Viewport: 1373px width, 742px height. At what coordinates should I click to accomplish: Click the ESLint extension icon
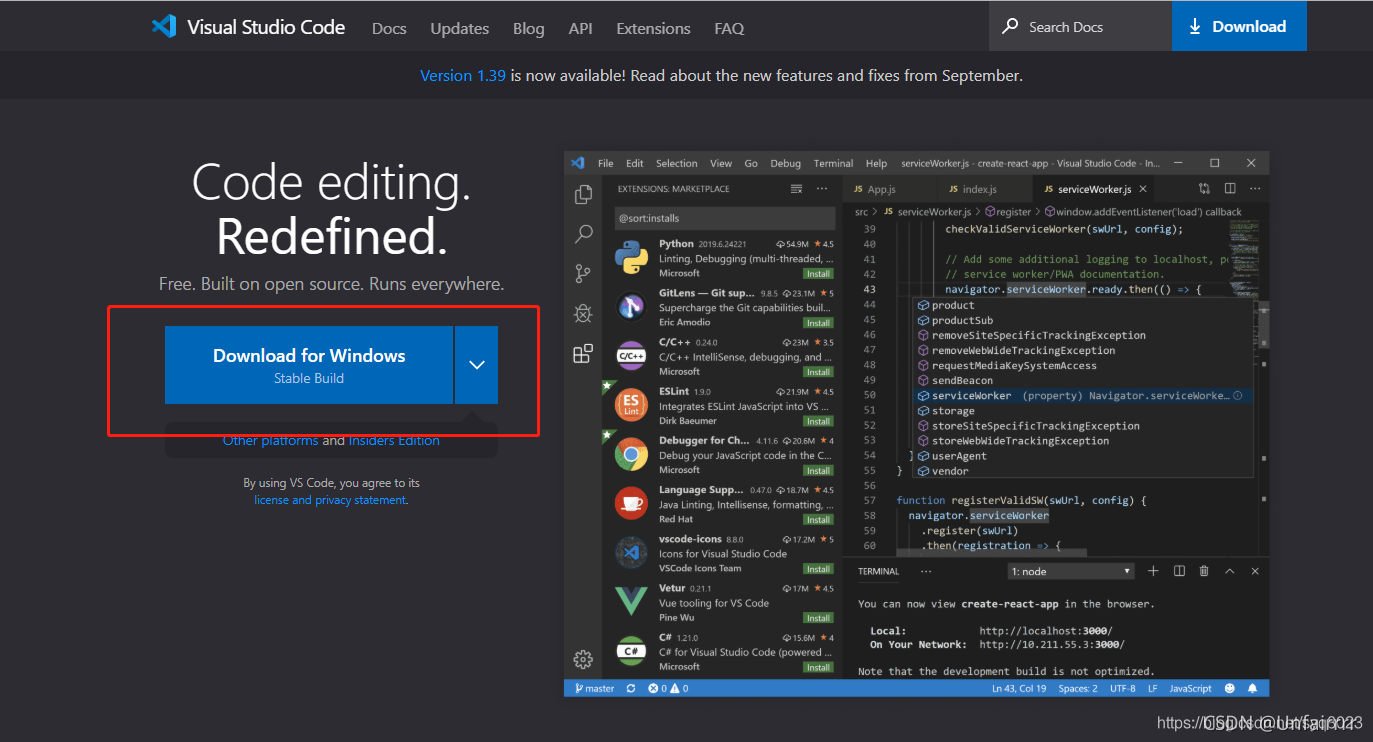[x=631, y=405]
